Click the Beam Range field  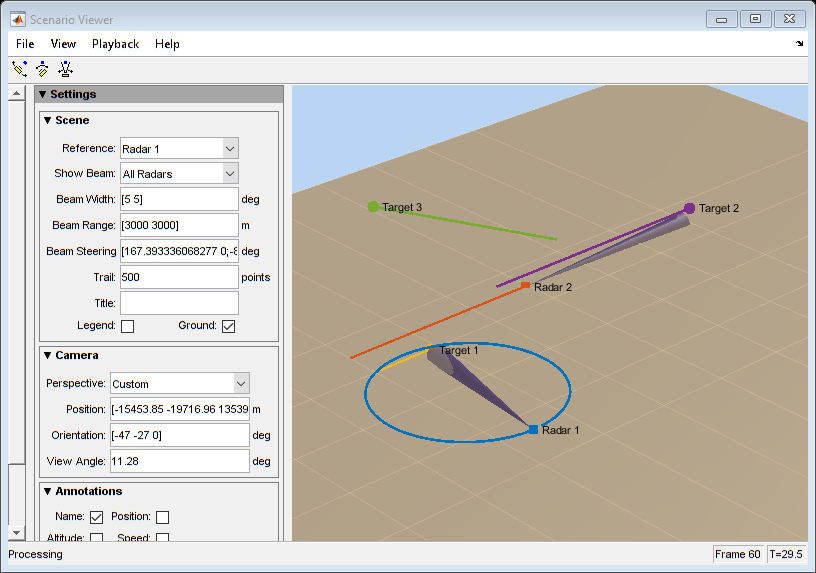tap(179, 225)
